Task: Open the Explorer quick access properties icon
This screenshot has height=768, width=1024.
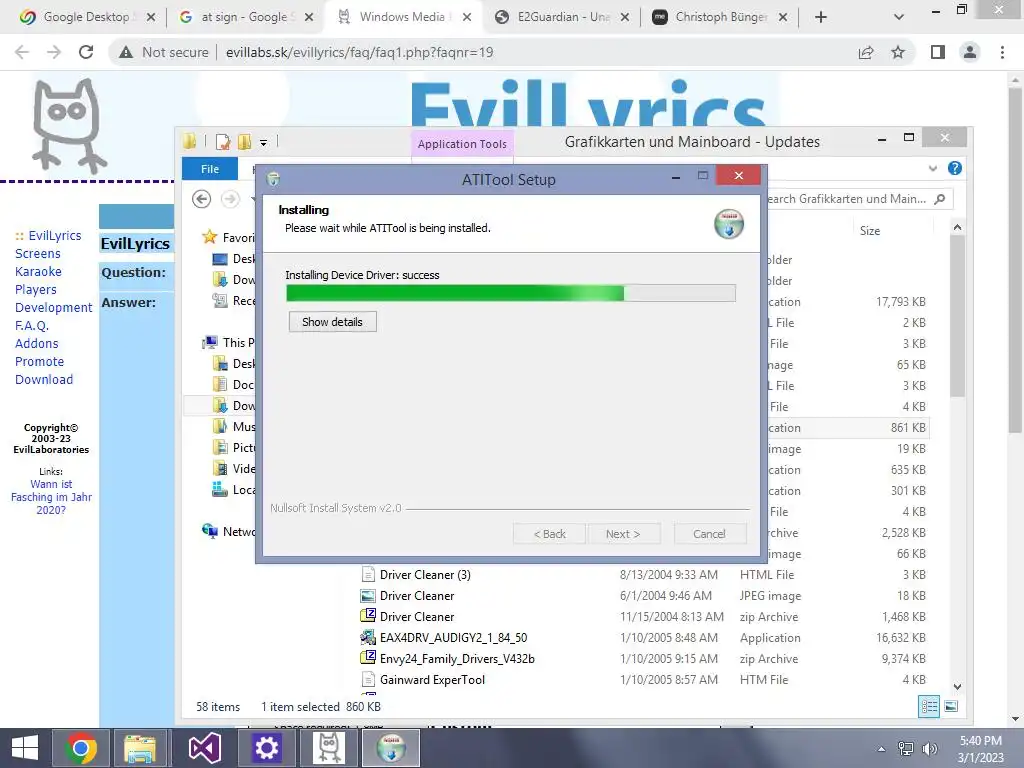Action: point(223,142)
